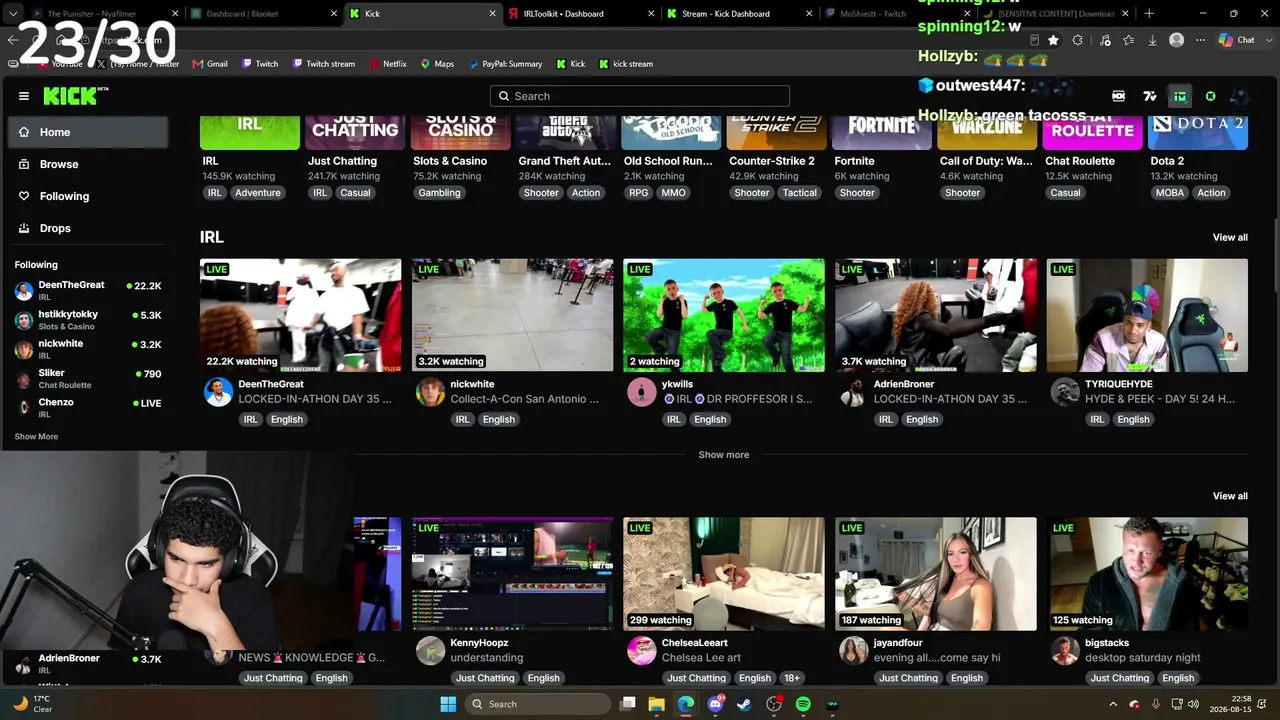Open the Windows Start menu
This screenshot has height=720, width=1280.
click(448, 704)
